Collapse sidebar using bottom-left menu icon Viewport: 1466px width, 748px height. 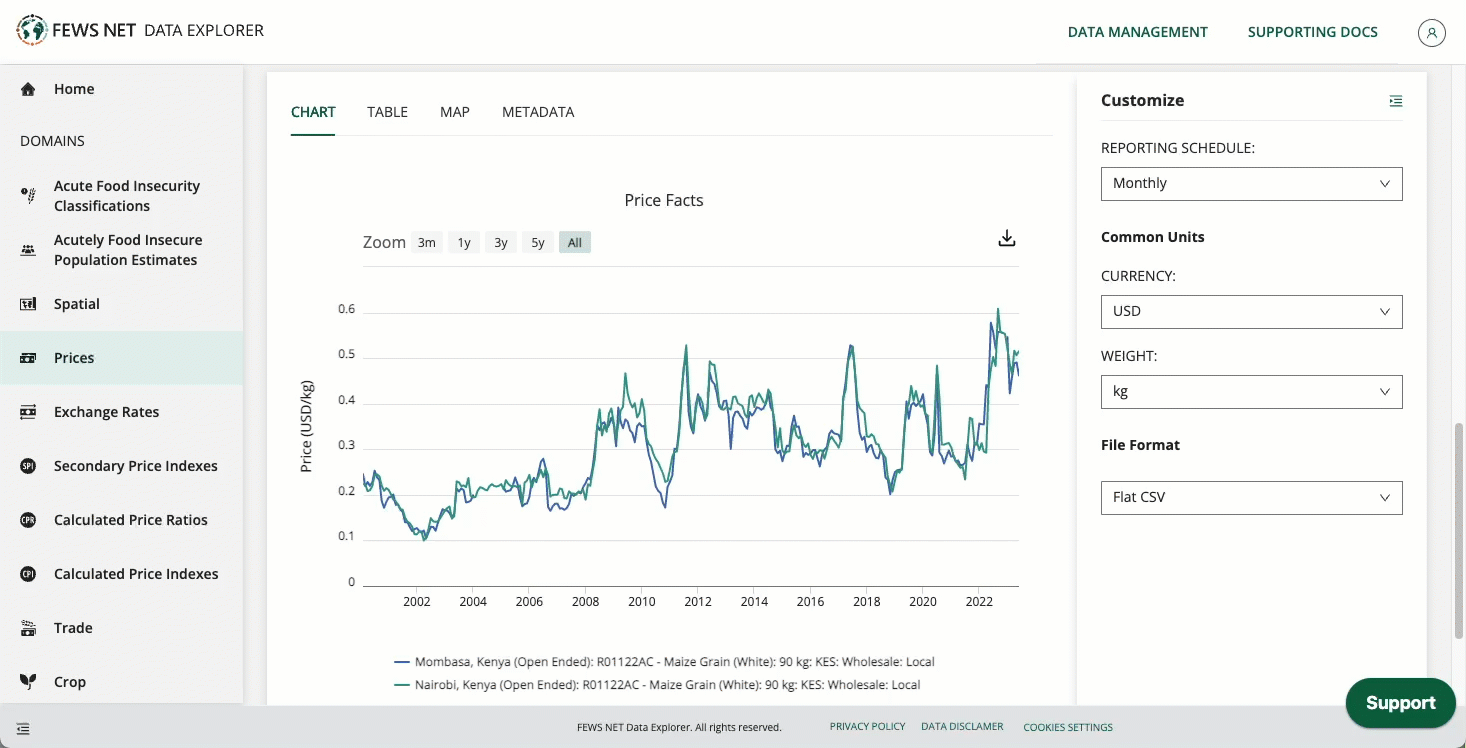tap(23, 728)
